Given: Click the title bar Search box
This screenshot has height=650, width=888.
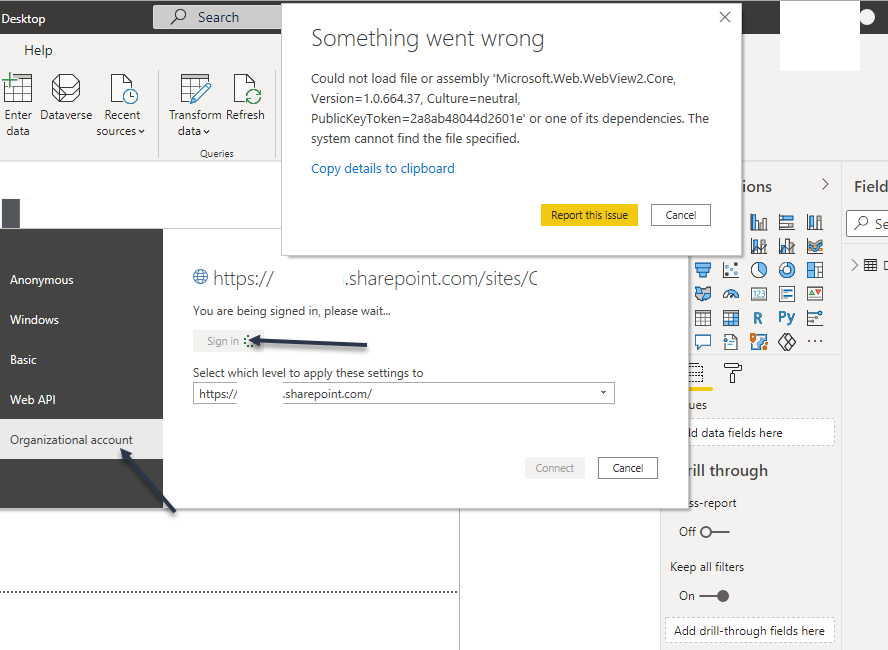Looking at the screenshot, I should [x=218, y=18].
